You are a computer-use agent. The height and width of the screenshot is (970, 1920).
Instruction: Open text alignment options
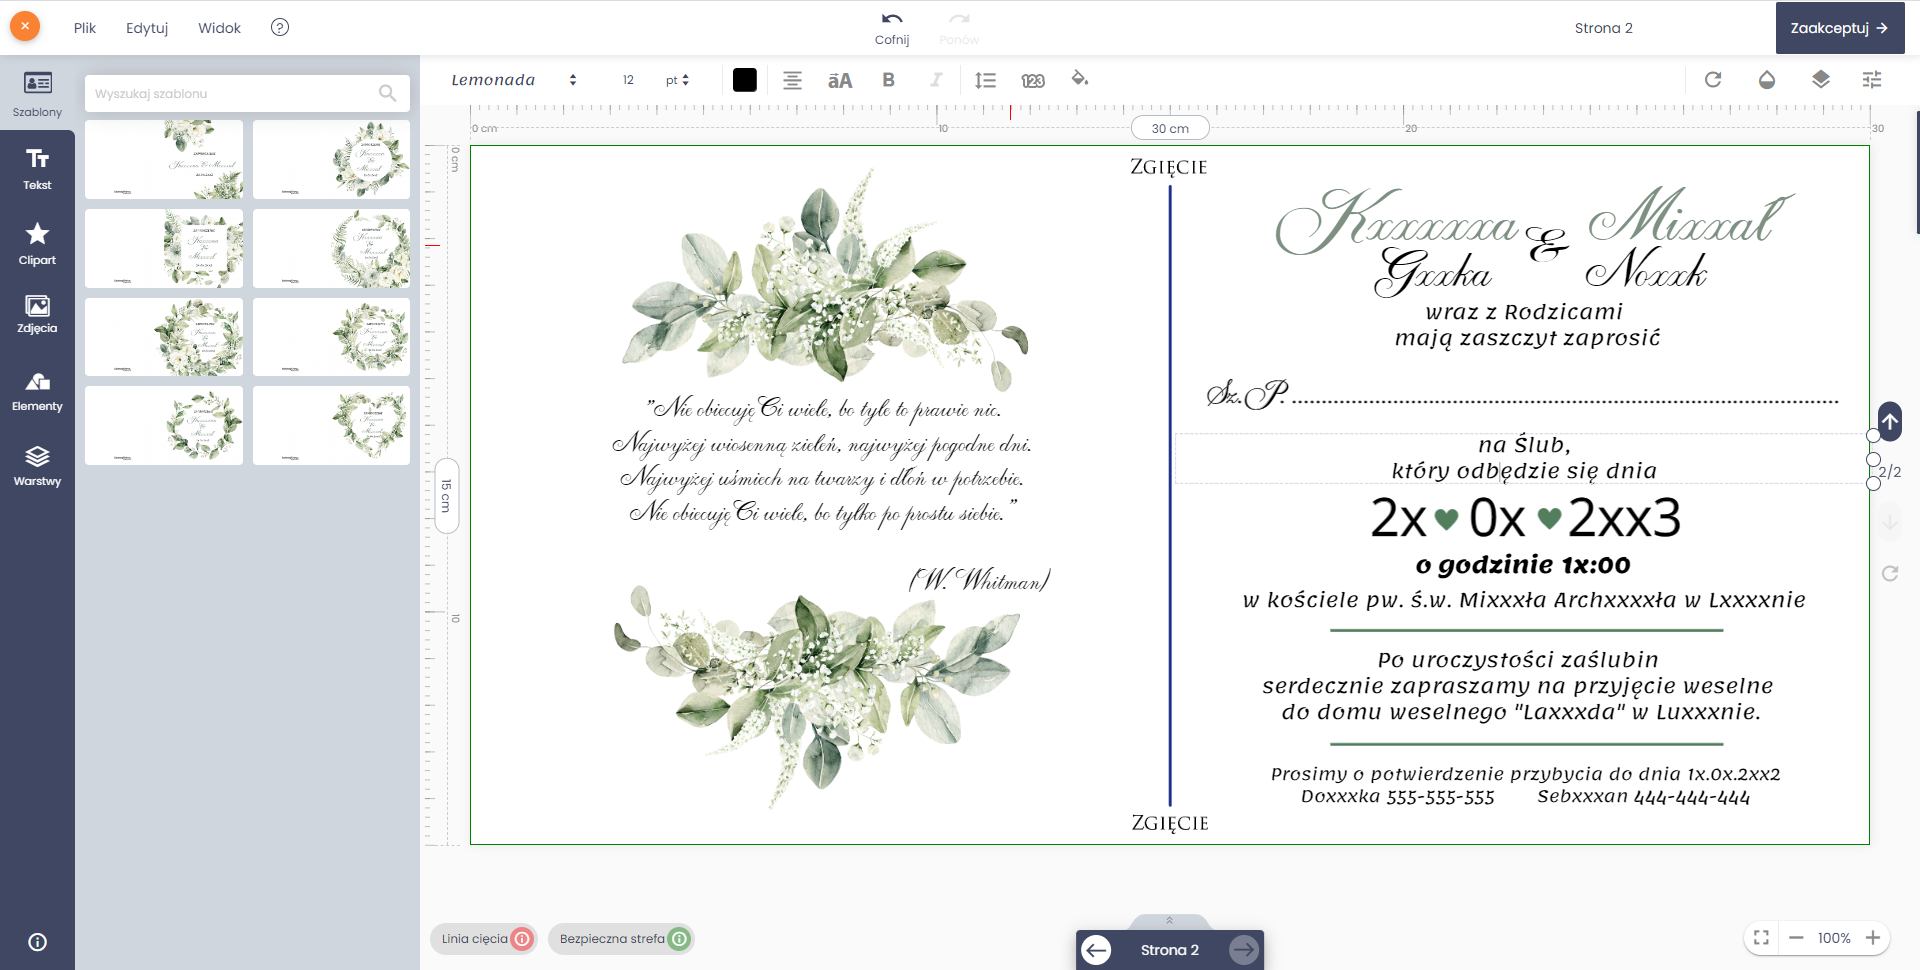pos(792,80)
